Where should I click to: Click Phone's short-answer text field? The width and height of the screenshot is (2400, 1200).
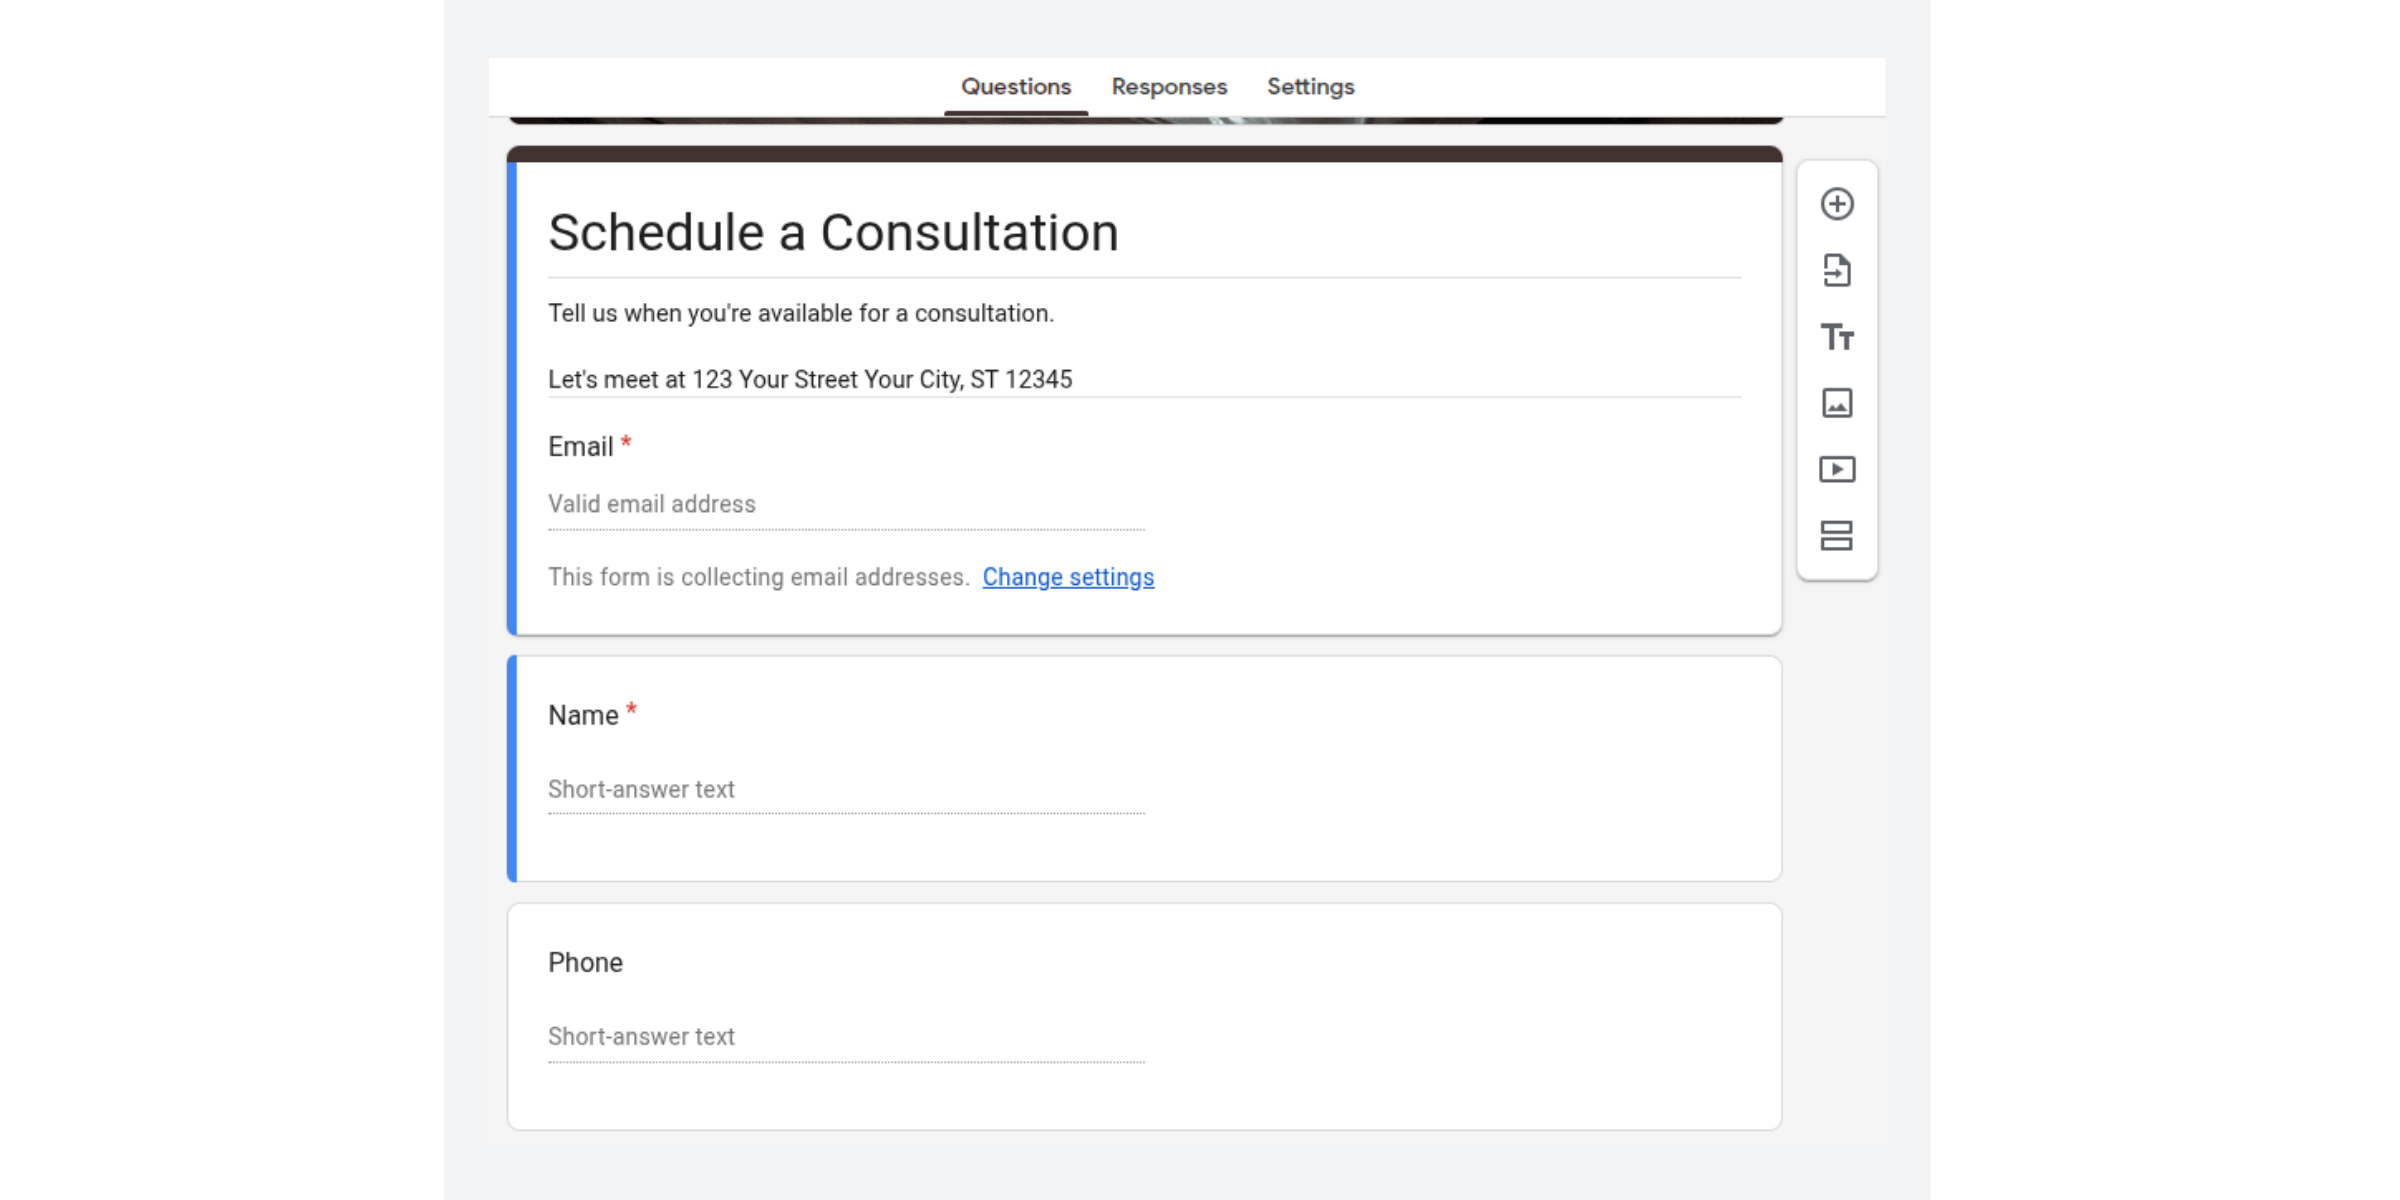845,1036
